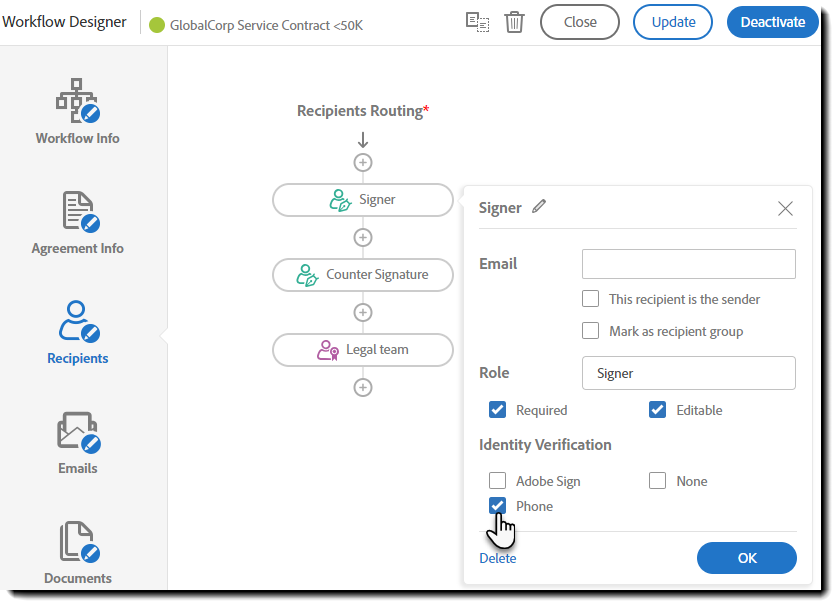Add a recipient above Signer via plus icon
This screenshot has width=832, height=601.
pos(362,162)
